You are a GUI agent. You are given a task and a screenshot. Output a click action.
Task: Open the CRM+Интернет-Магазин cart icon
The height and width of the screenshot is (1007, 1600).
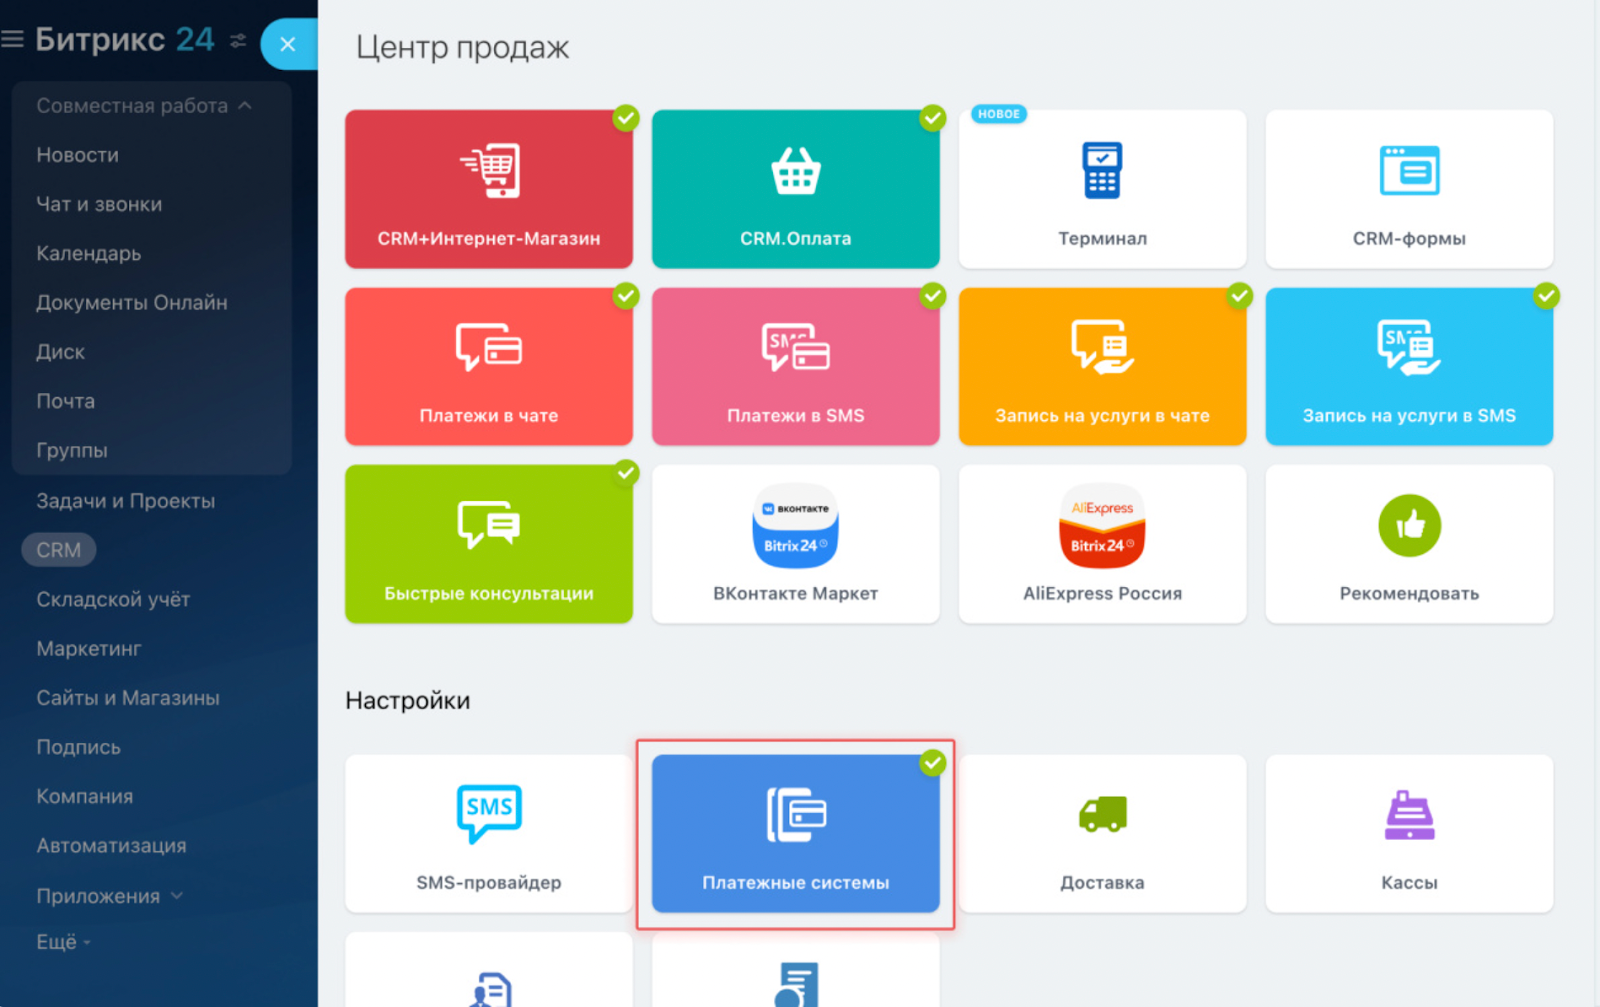click(x=489, y=171)
